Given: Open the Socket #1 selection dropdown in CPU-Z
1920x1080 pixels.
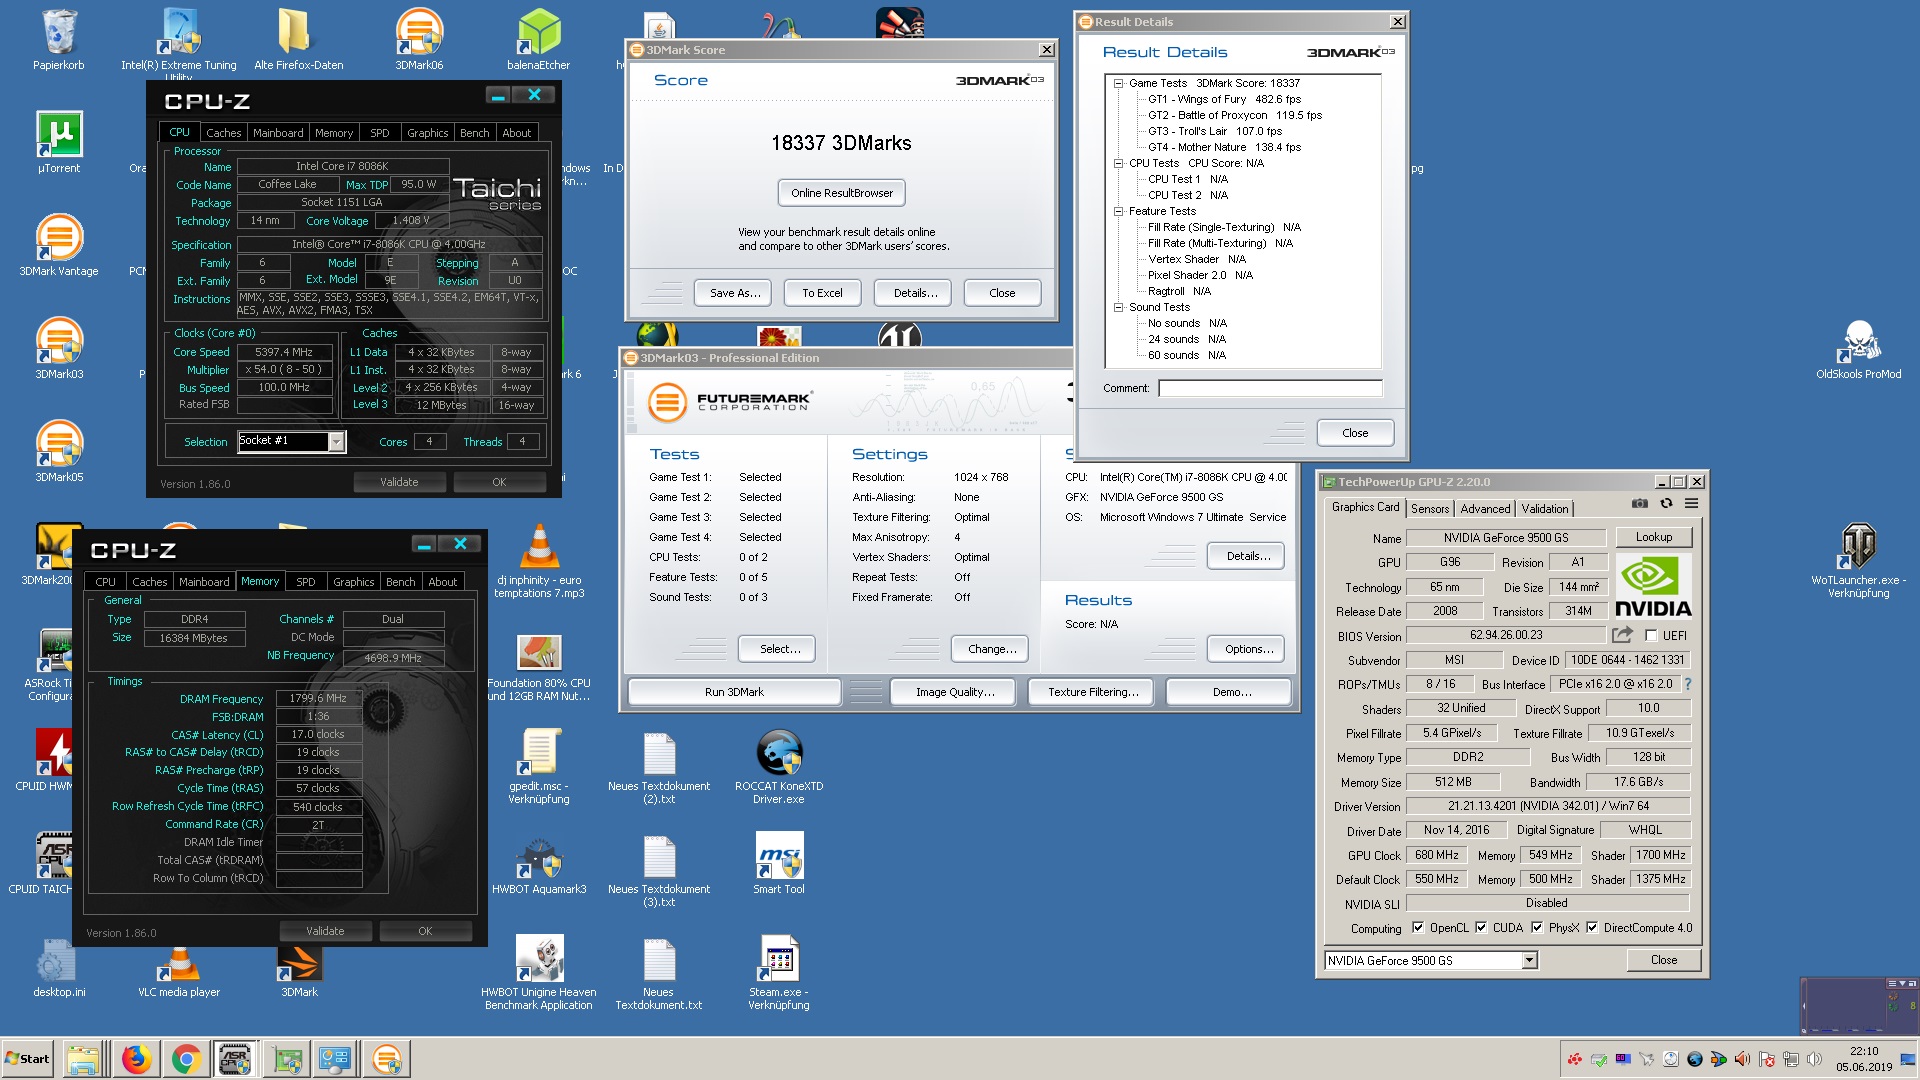Looking at the screenshot, I should [336, 441].
